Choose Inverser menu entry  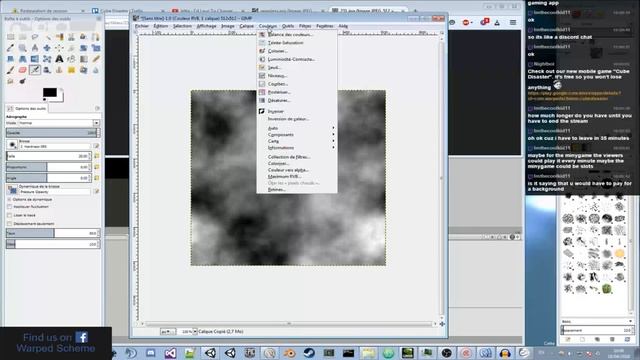click(x=297, y=111)
